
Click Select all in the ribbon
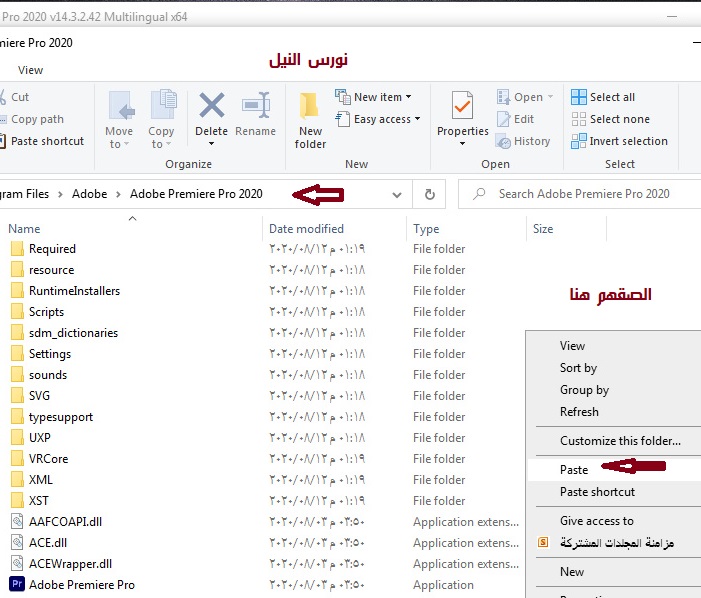point(603,97)
